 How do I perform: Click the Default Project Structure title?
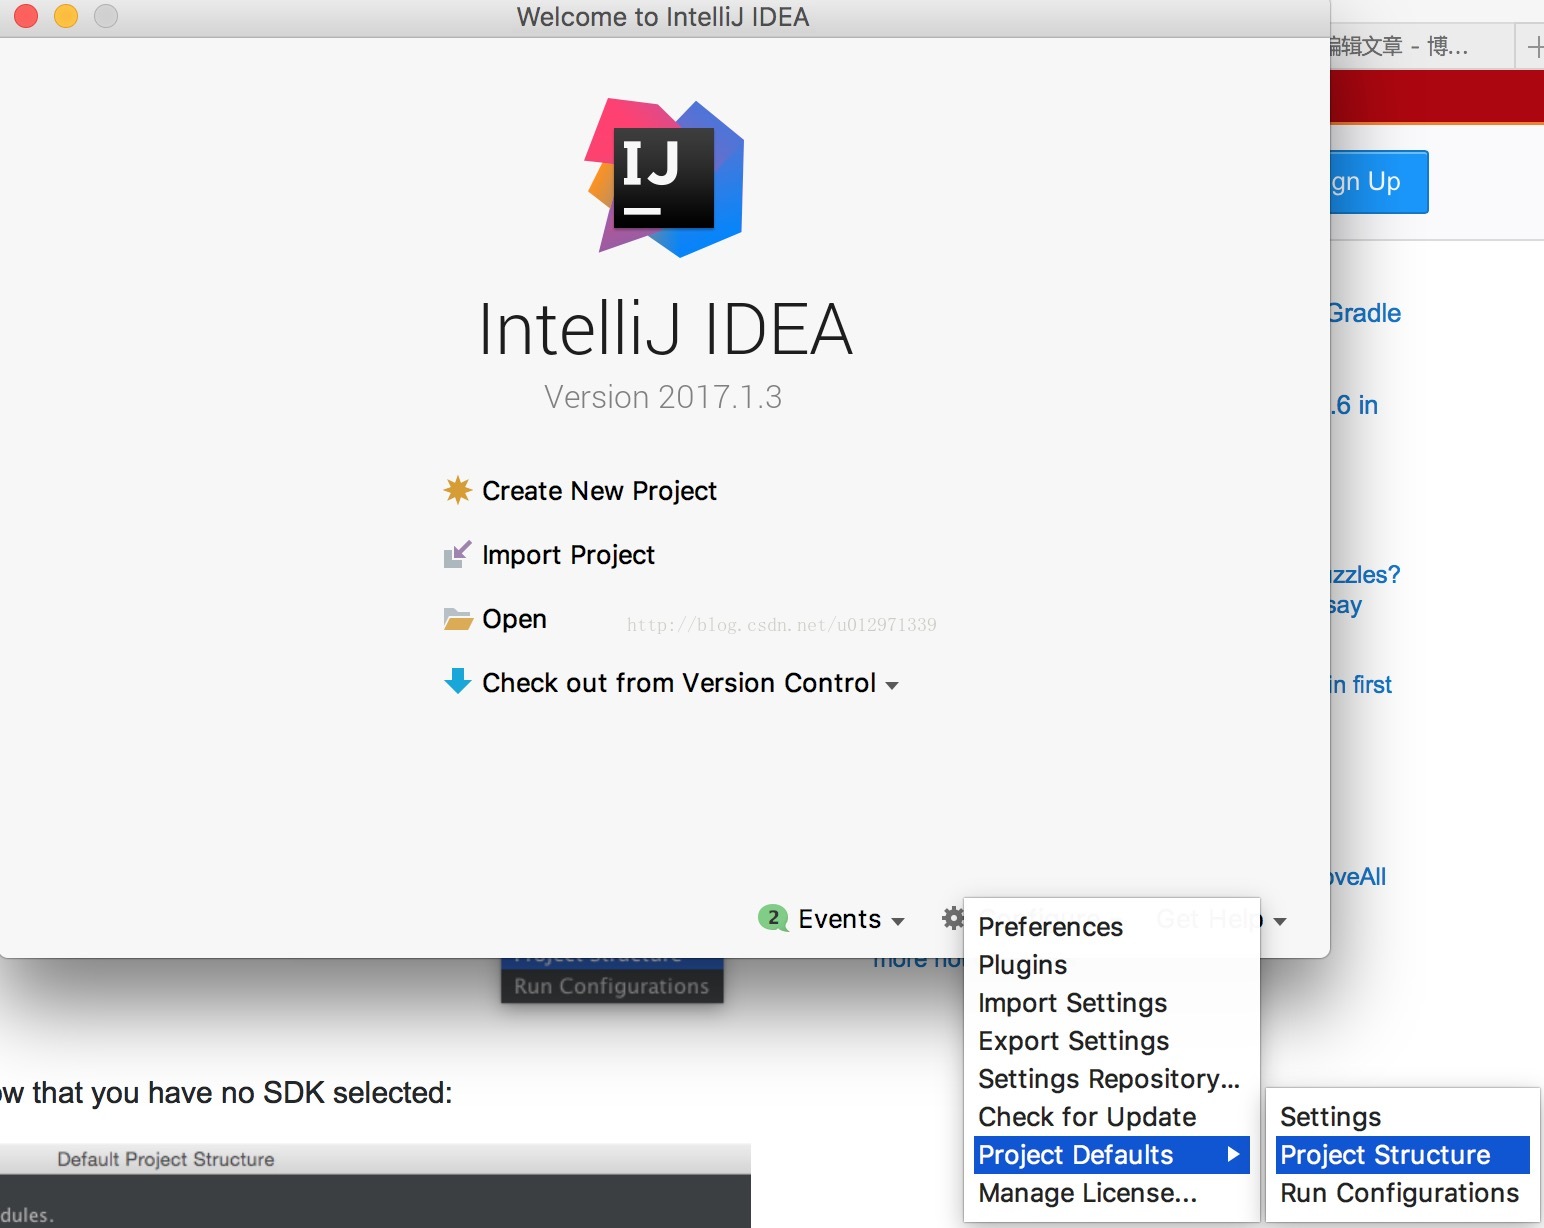pos(166,1159)
